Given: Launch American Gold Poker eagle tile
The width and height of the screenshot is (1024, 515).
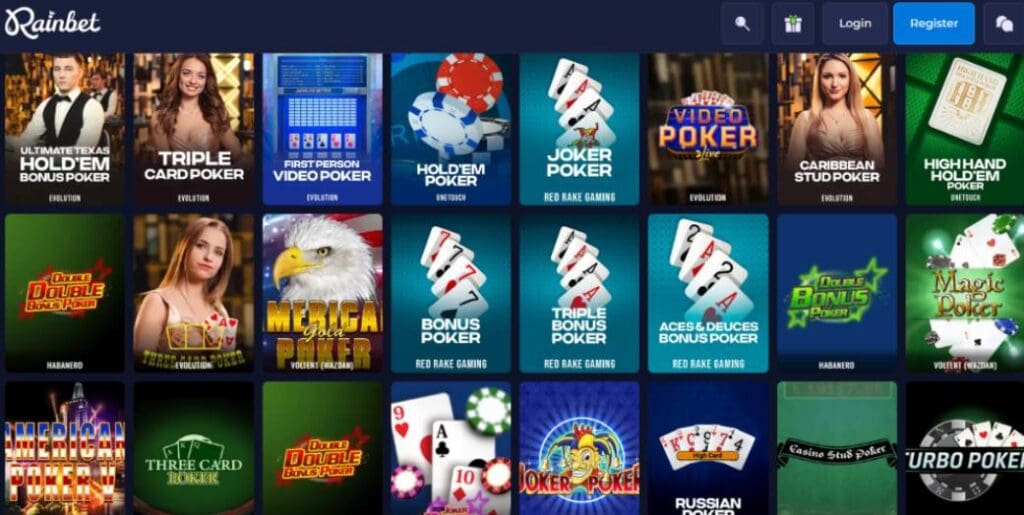Looking at the screenshot, I should 322,293.
